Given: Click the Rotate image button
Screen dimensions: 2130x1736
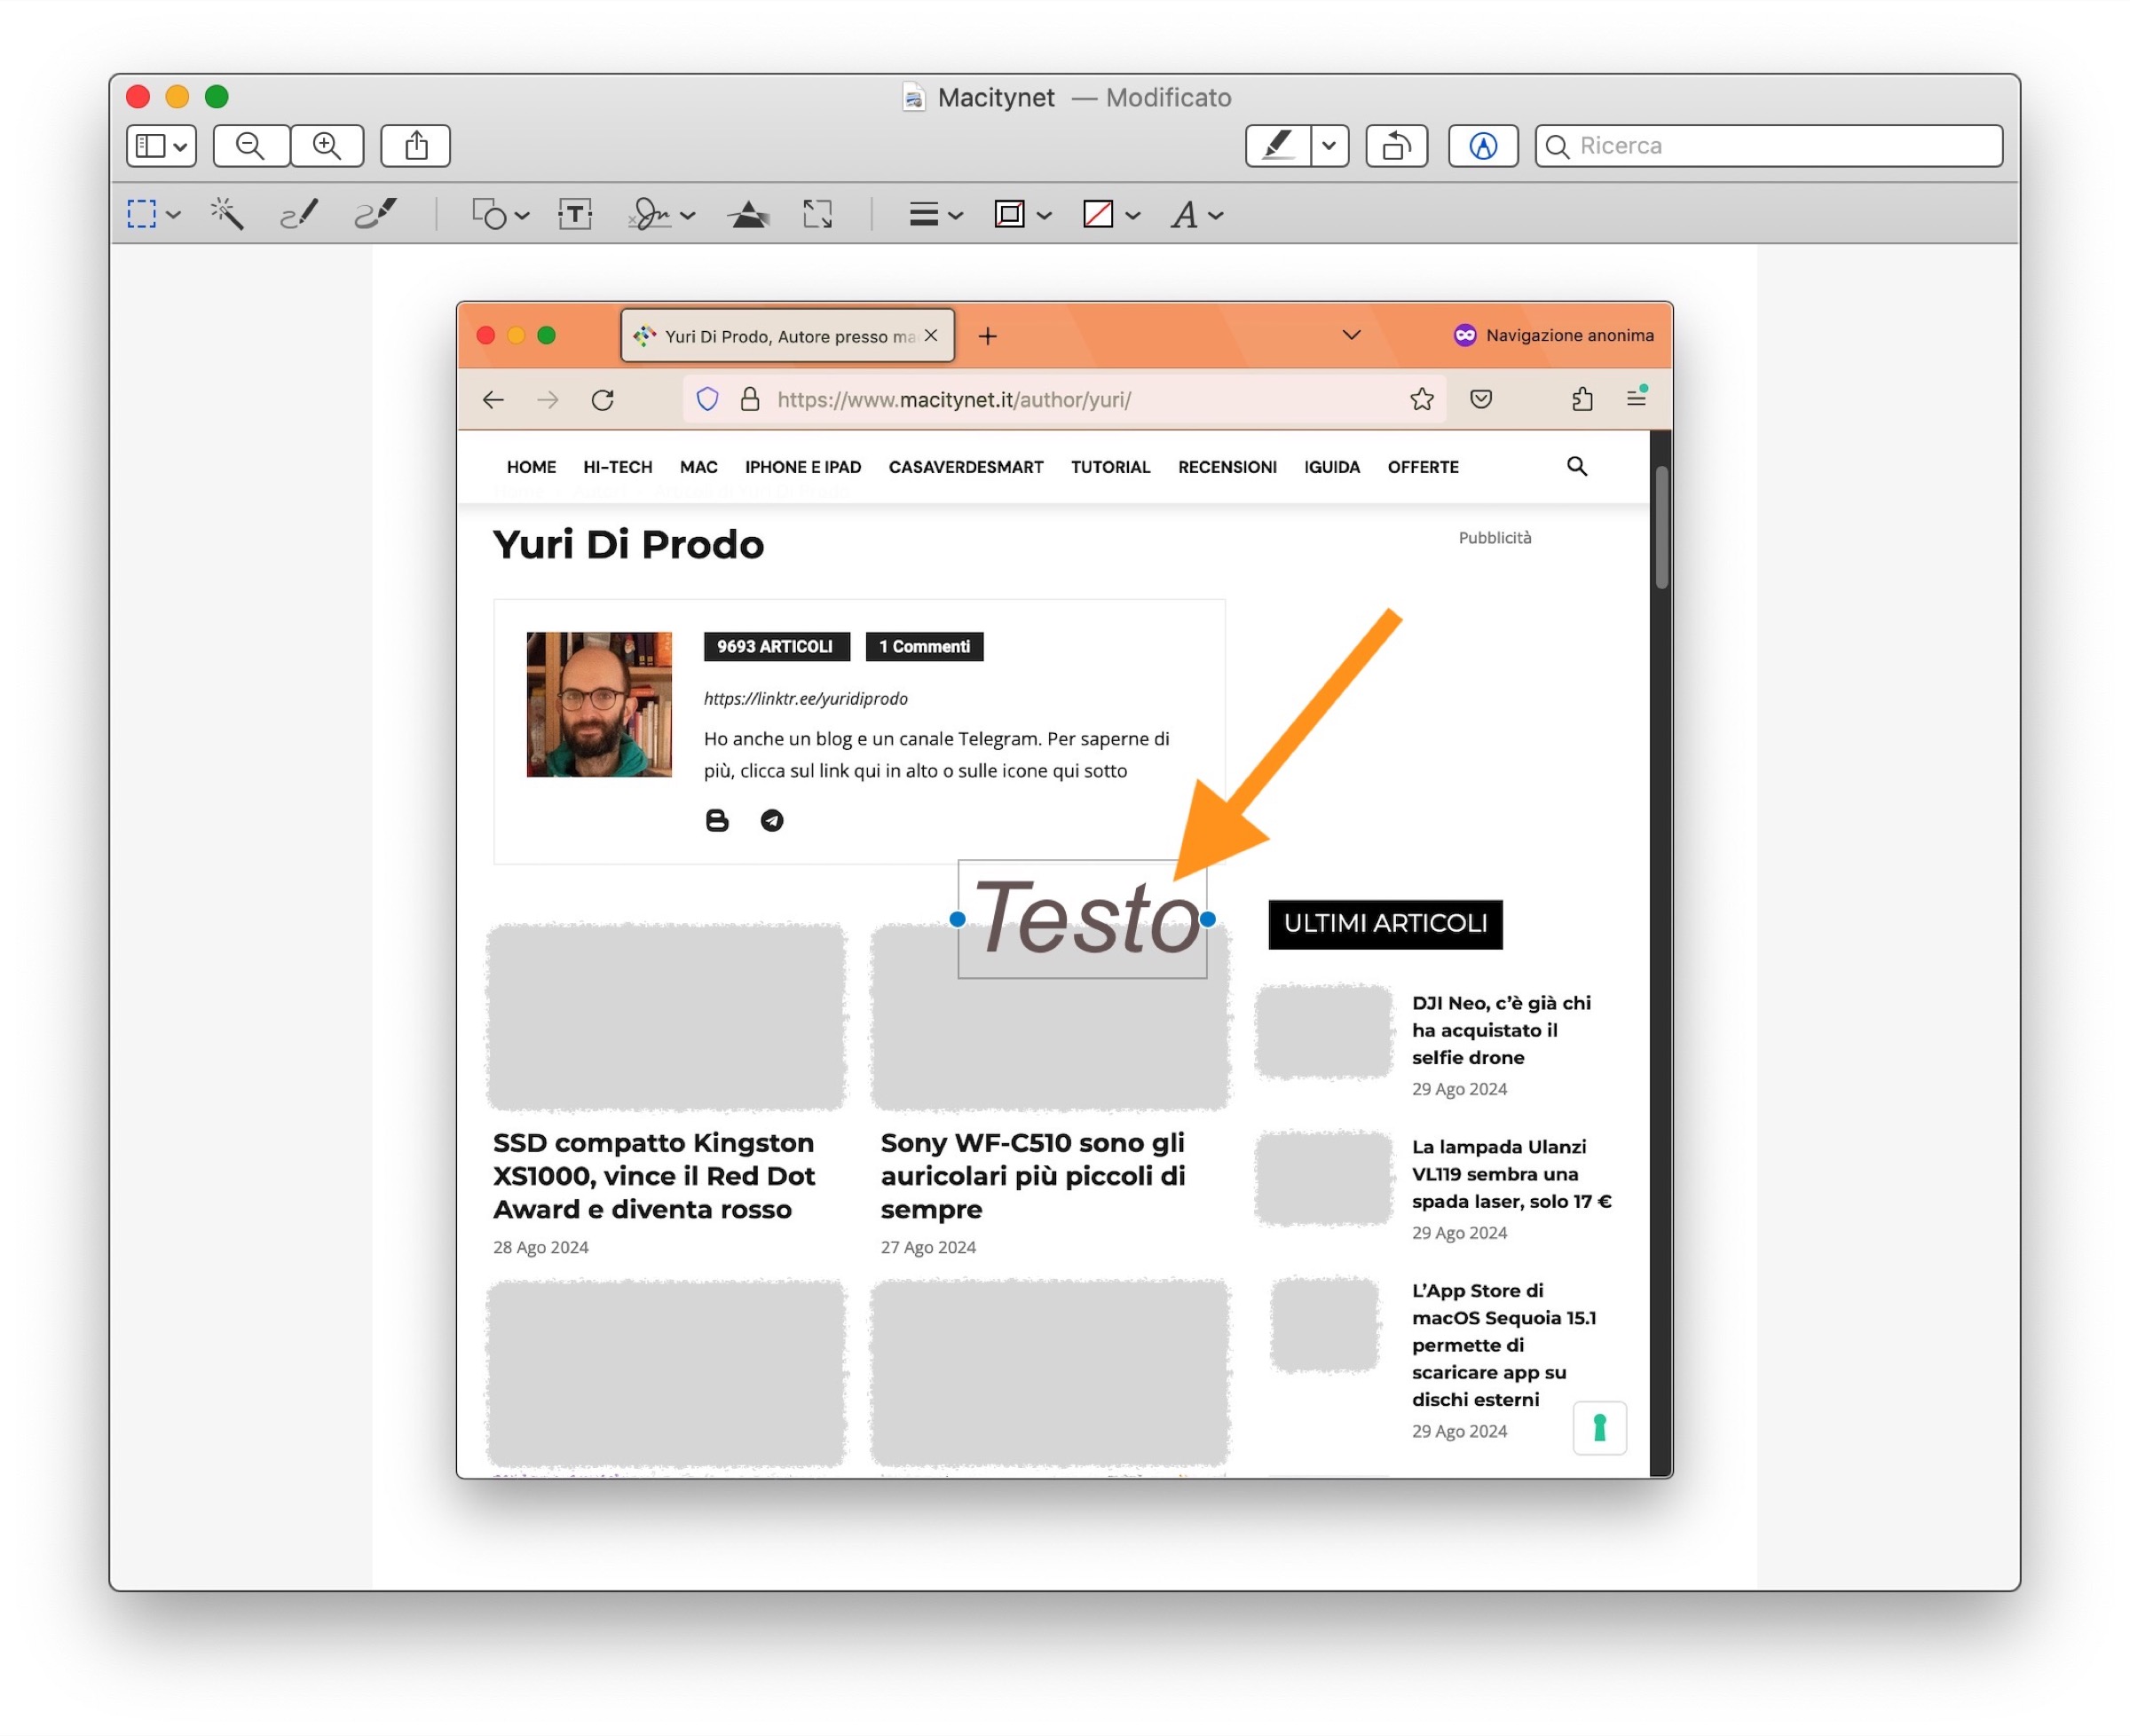Looking at the screenshot, I should 1396,146.
